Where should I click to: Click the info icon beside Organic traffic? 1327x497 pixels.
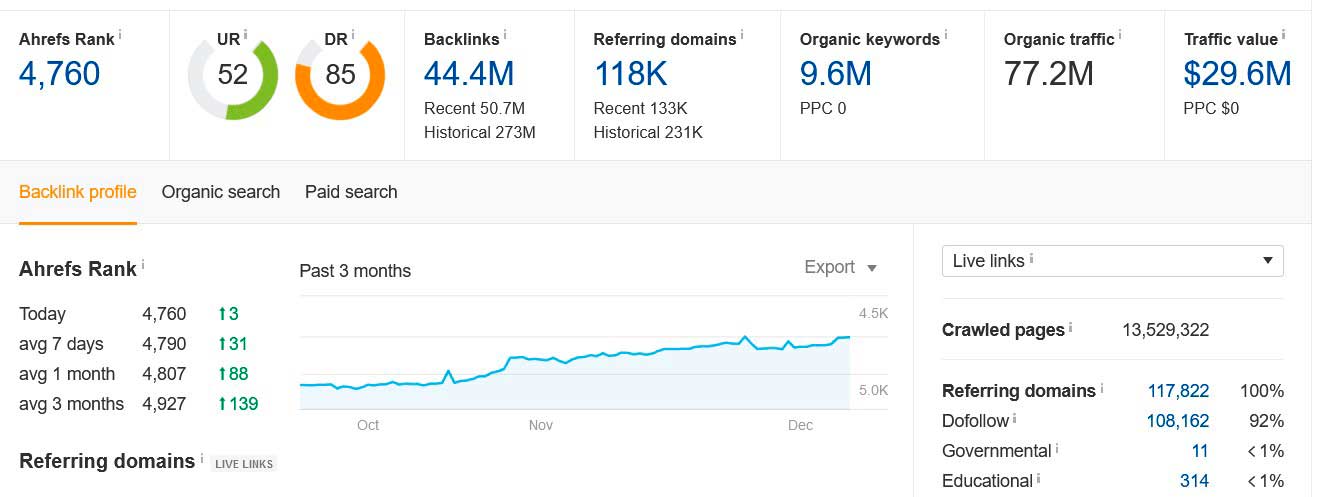(1120, 35)
